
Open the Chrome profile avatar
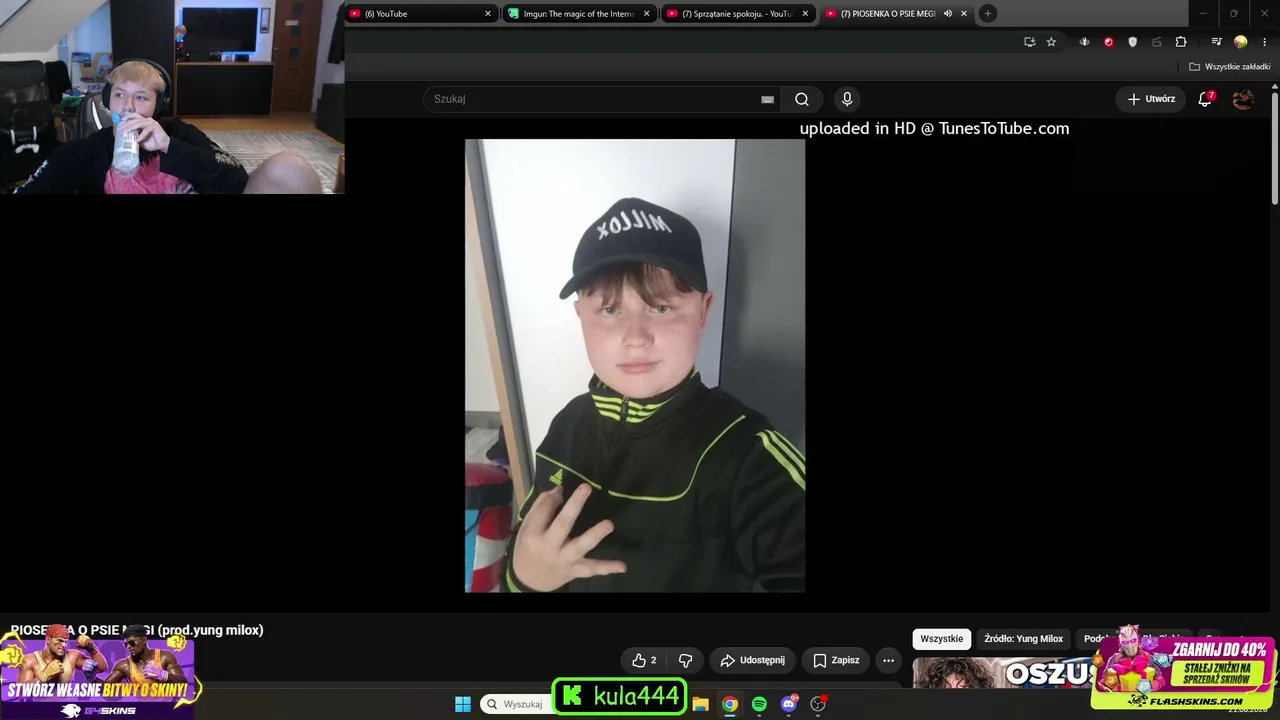(x=1241, y=42)
